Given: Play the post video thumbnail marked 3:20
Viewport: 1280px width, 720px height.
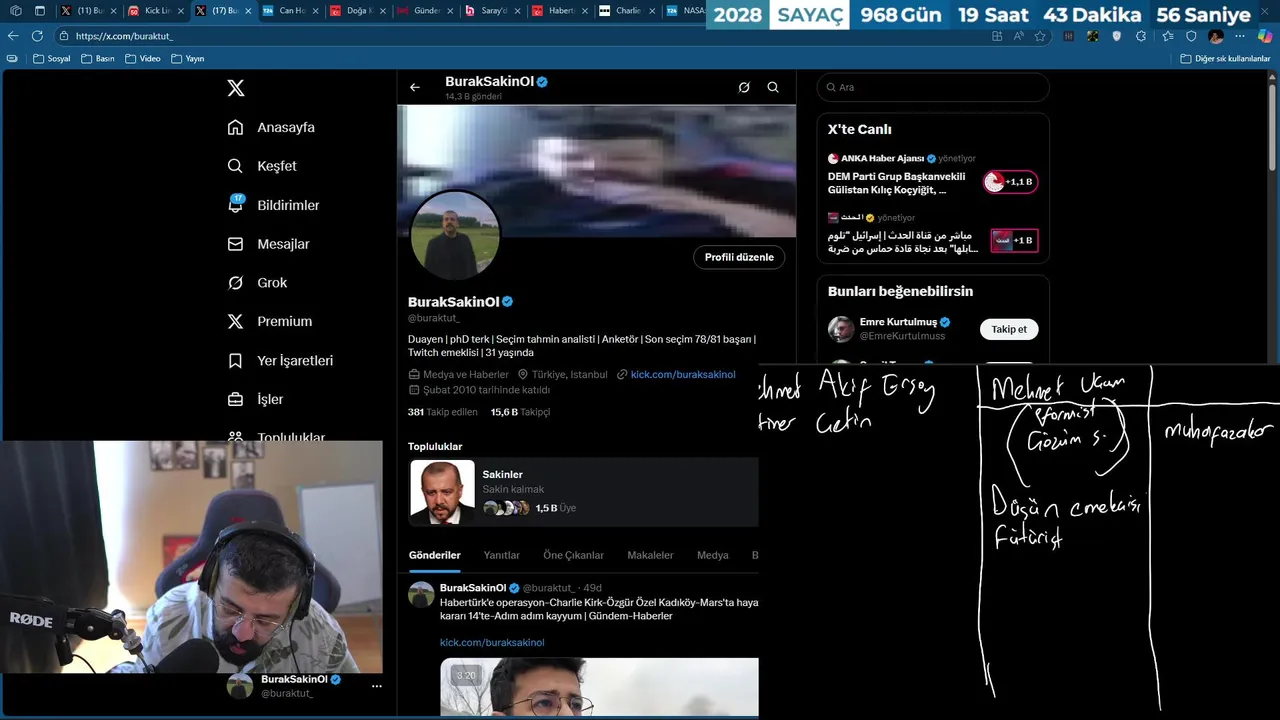Looking at the screenshot, I should pyautogui.click(x=599, y=687).
